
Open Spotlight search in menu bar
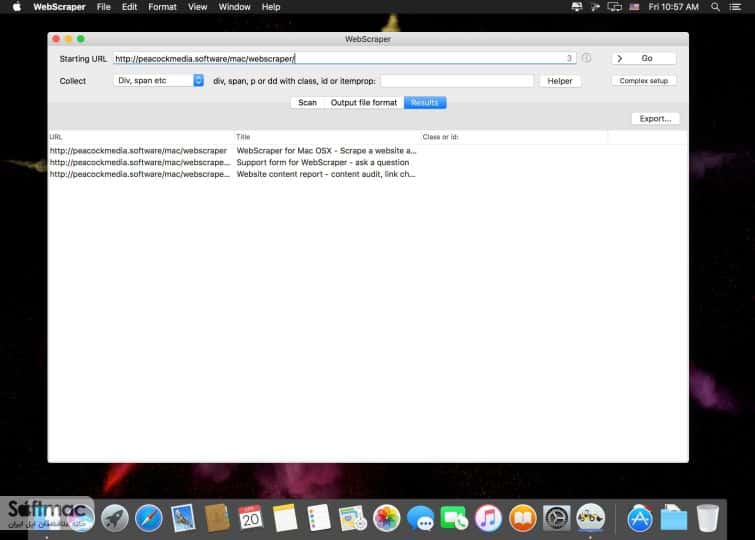716,7
